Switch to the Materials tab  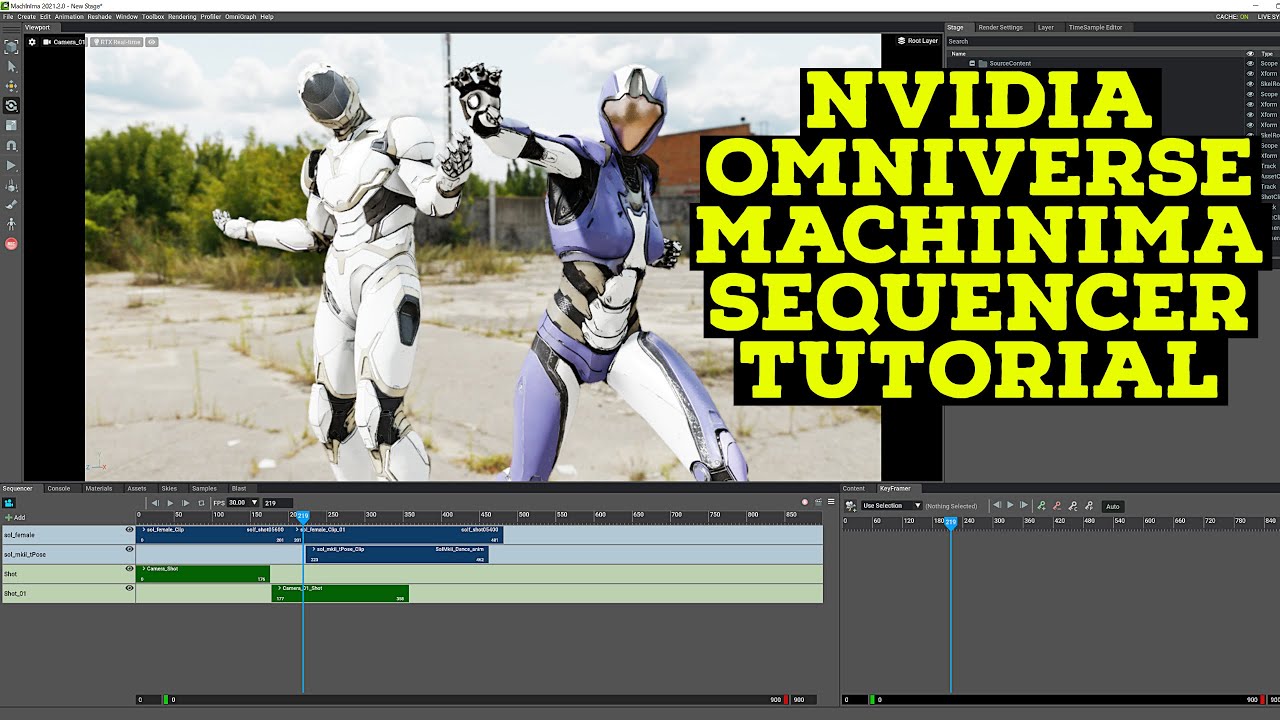pos(99,488)
